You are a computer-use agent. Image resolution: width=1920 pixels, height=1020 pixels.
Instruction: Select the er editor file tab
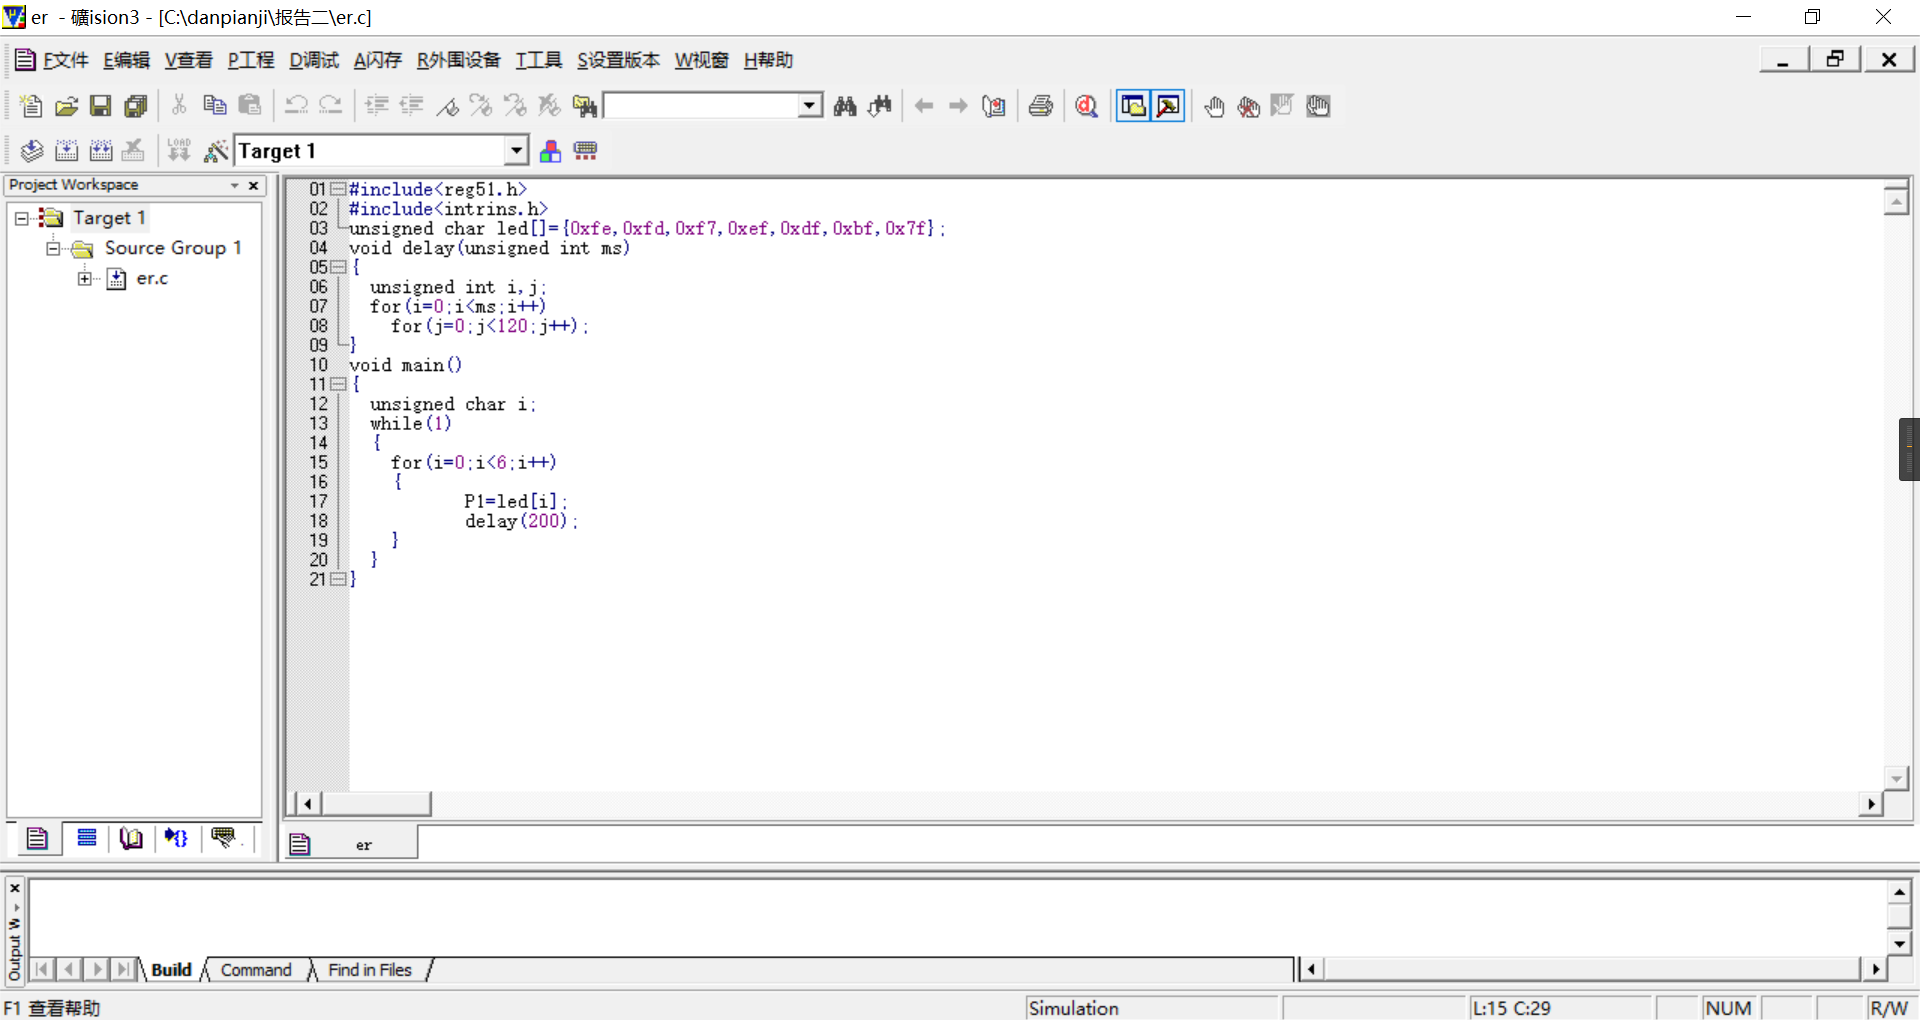click(350, 844)
